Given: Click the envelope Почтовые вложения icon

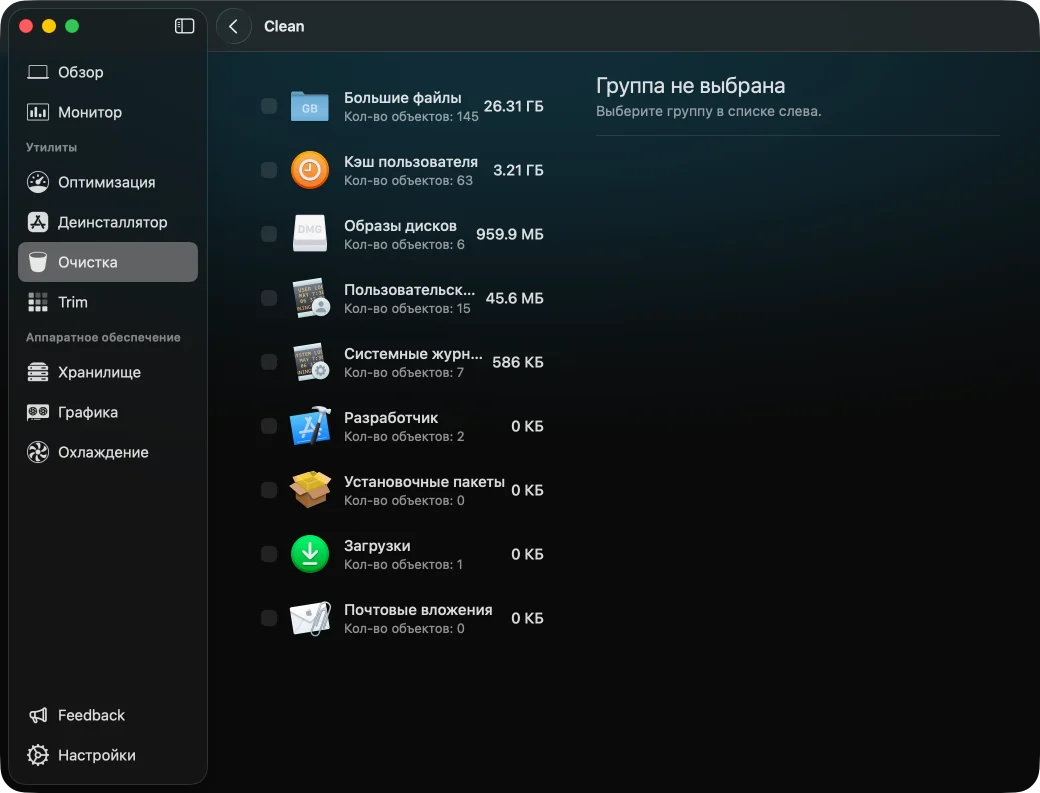Looking at the screenshot, I should click(x=310, y=618).
